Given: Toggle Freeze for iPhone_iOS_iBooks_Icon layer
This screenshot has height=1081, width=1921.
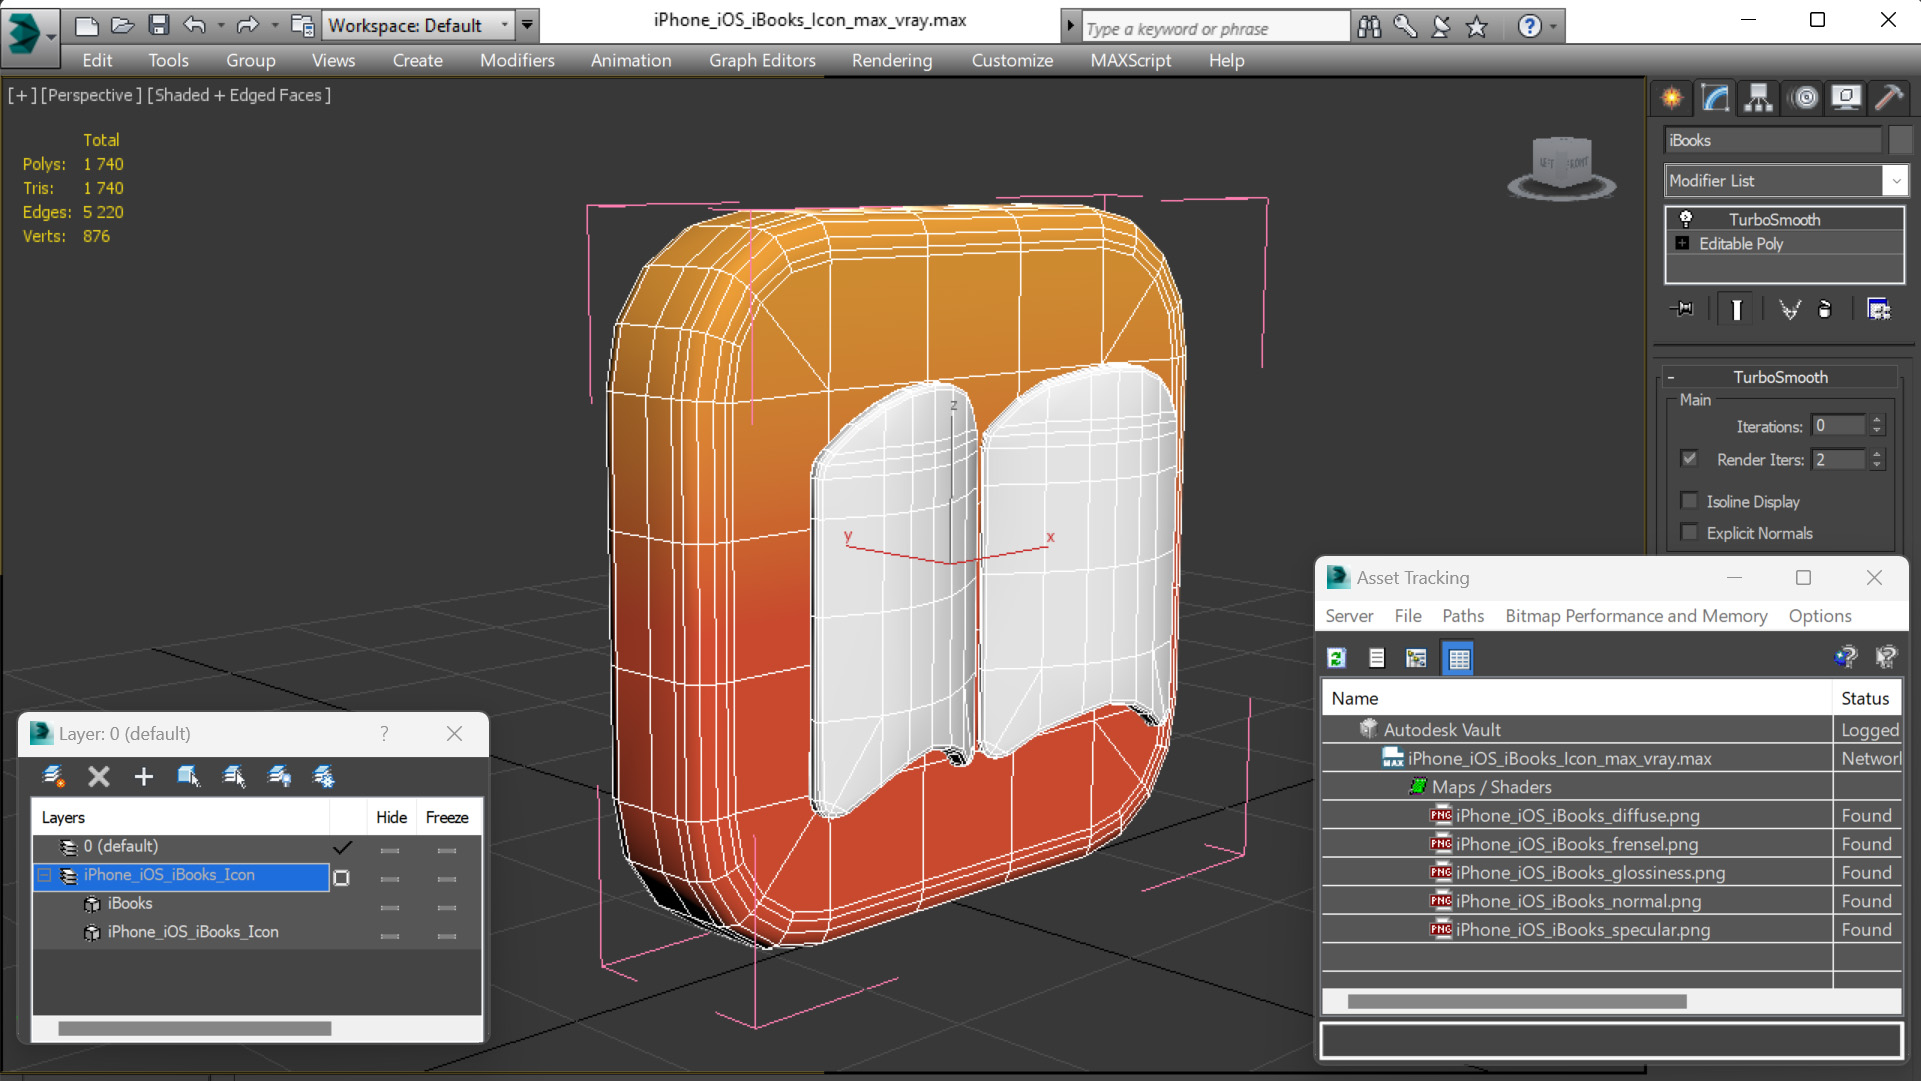Looking at the screenshot, I should pos(447,879).
